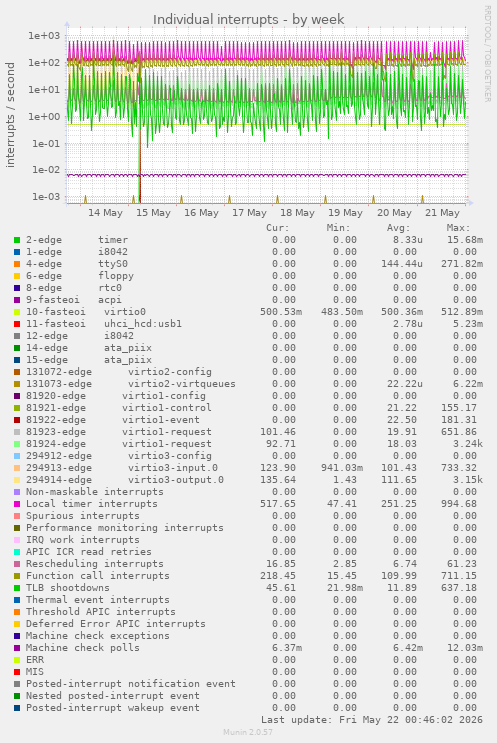This screenshot has height=743, width=497.
Task: Click the red uhci_hcd:usb1 color swatch
Action: (17, 324)
